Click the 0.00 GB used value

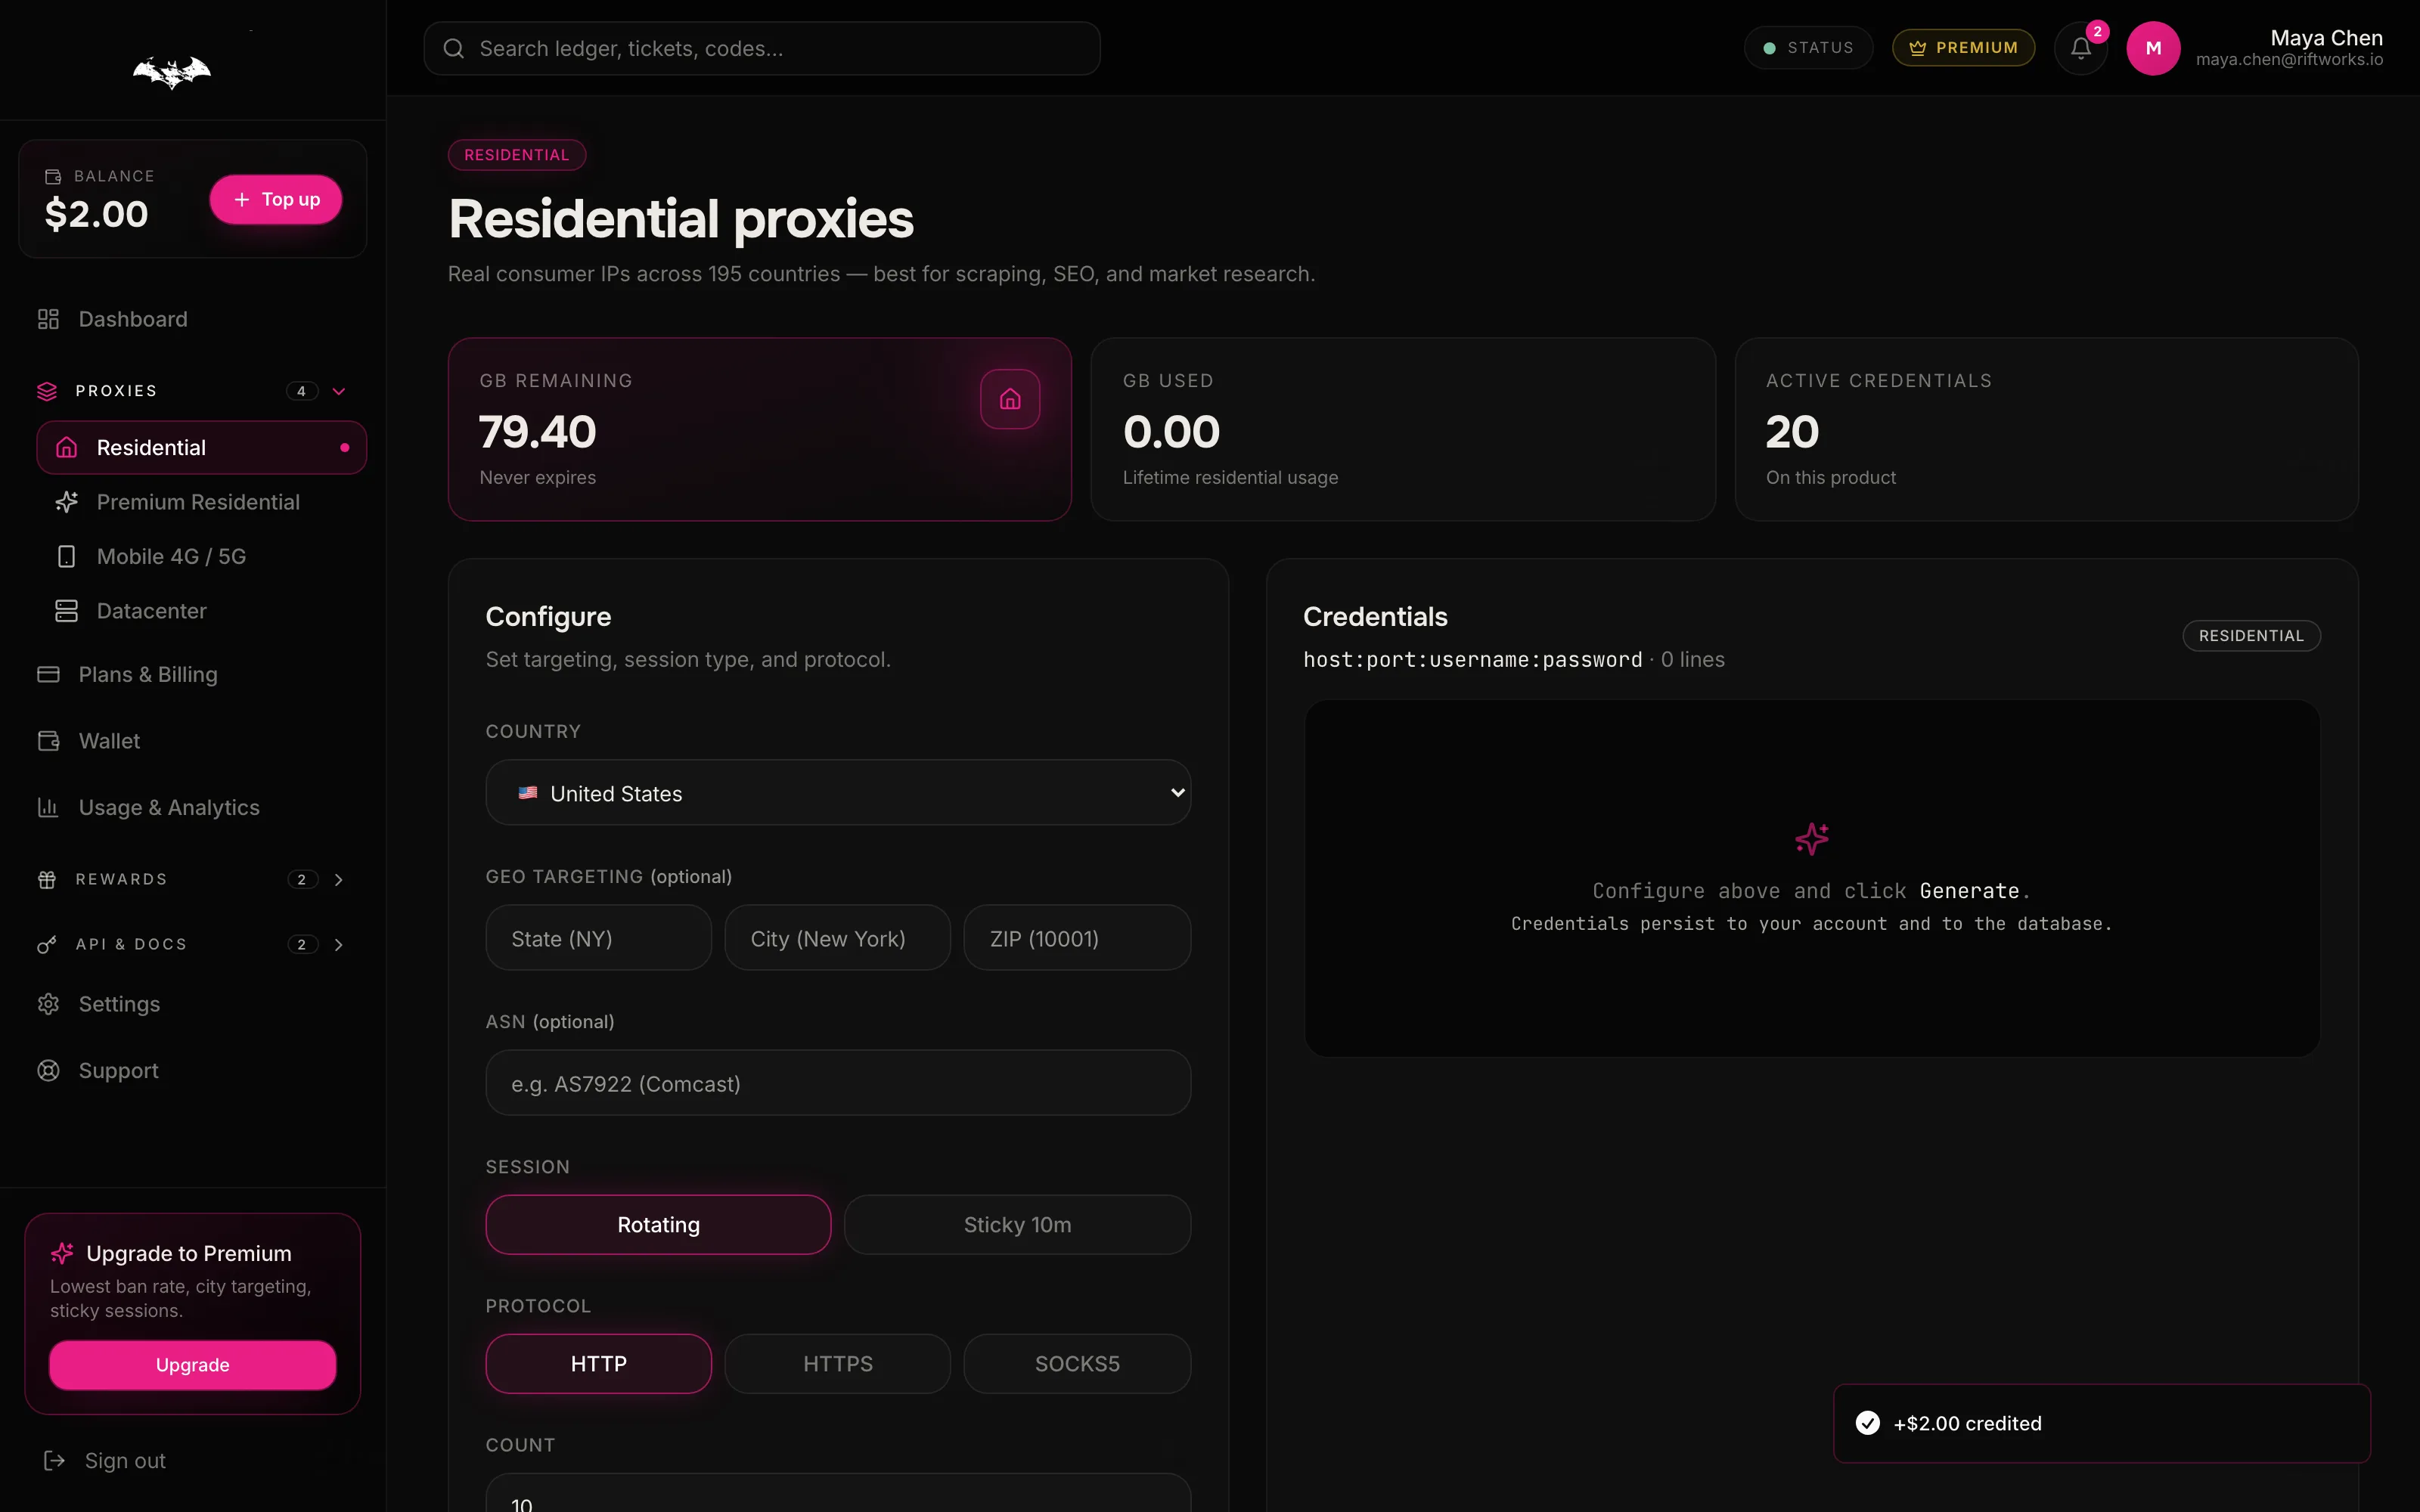tap(1171, 432)
